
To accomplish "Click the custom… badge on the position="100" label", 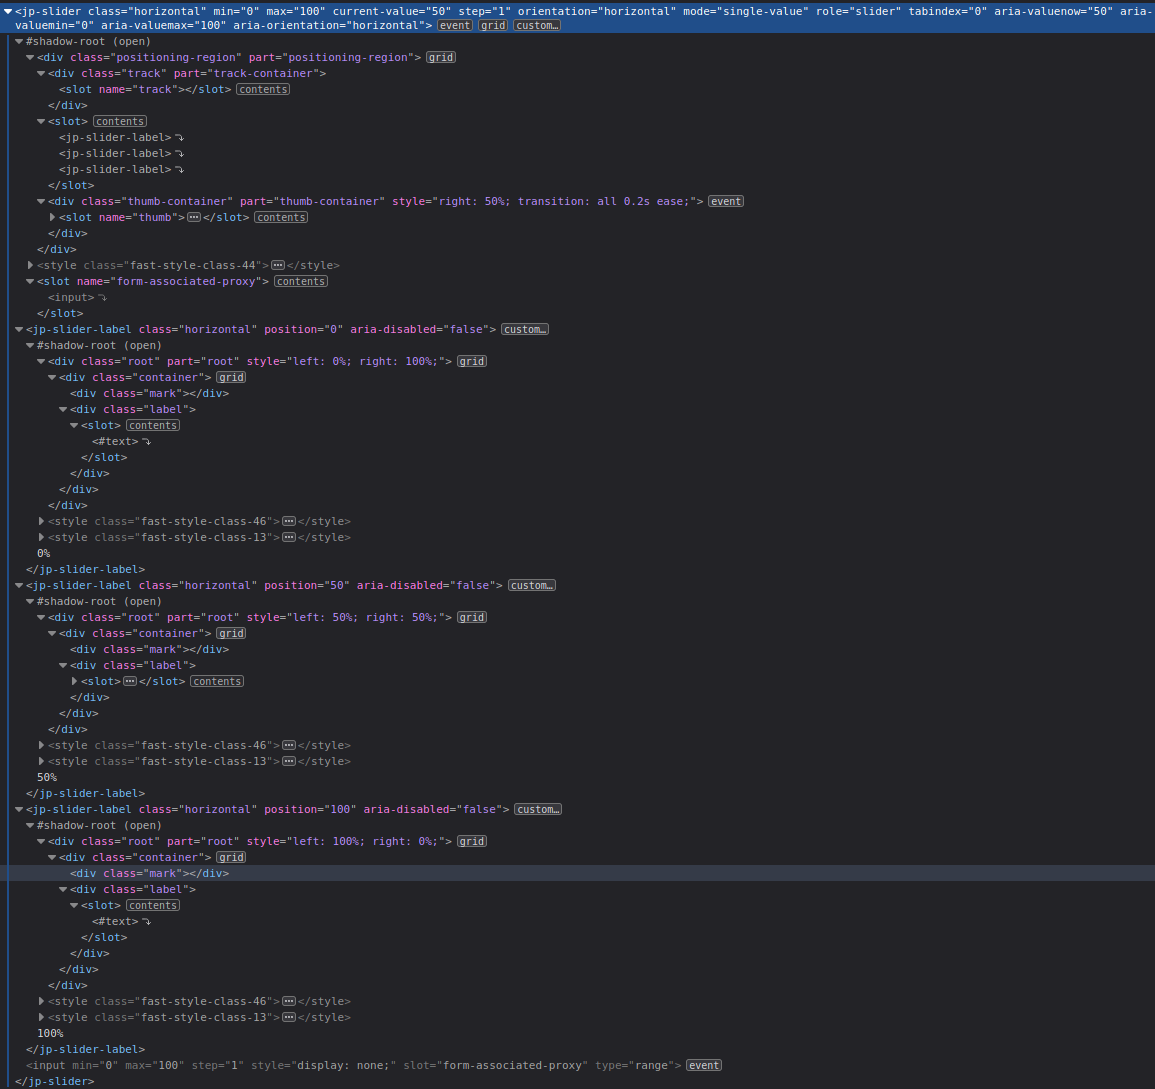I will click(537, 809).
